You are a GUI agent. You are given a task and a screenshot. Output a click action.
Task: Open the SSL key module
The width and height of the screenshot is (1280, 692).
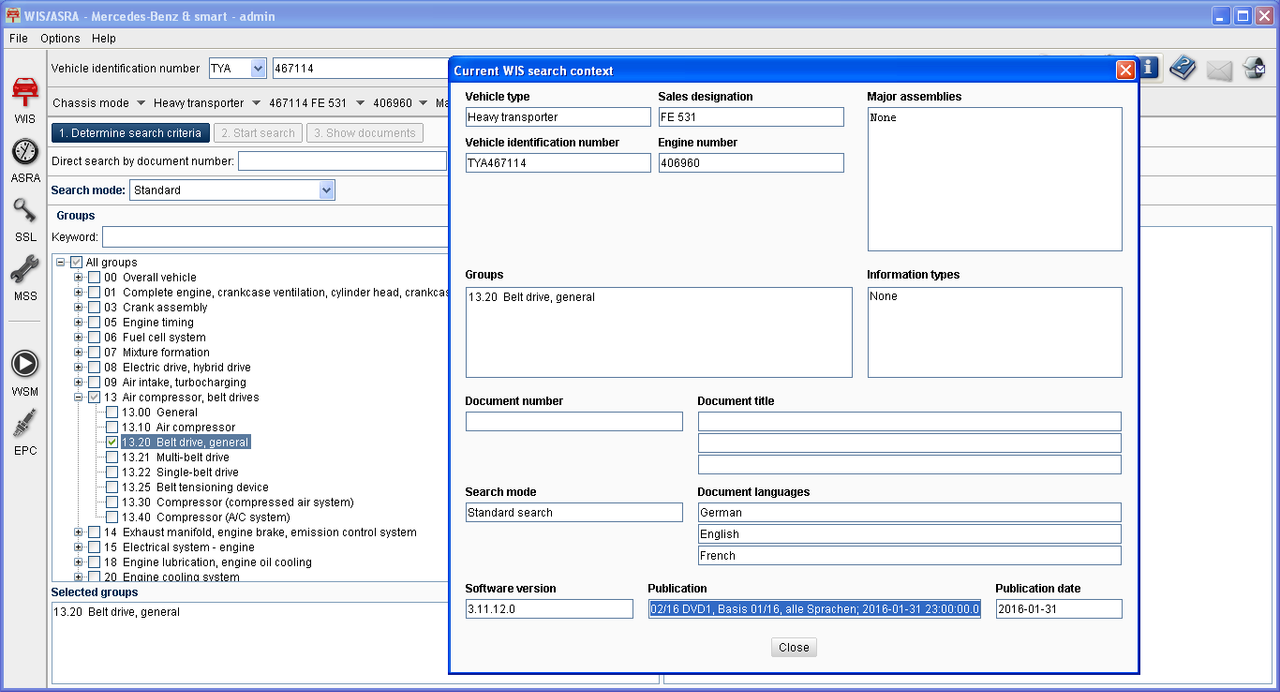[x=25, y=220]
